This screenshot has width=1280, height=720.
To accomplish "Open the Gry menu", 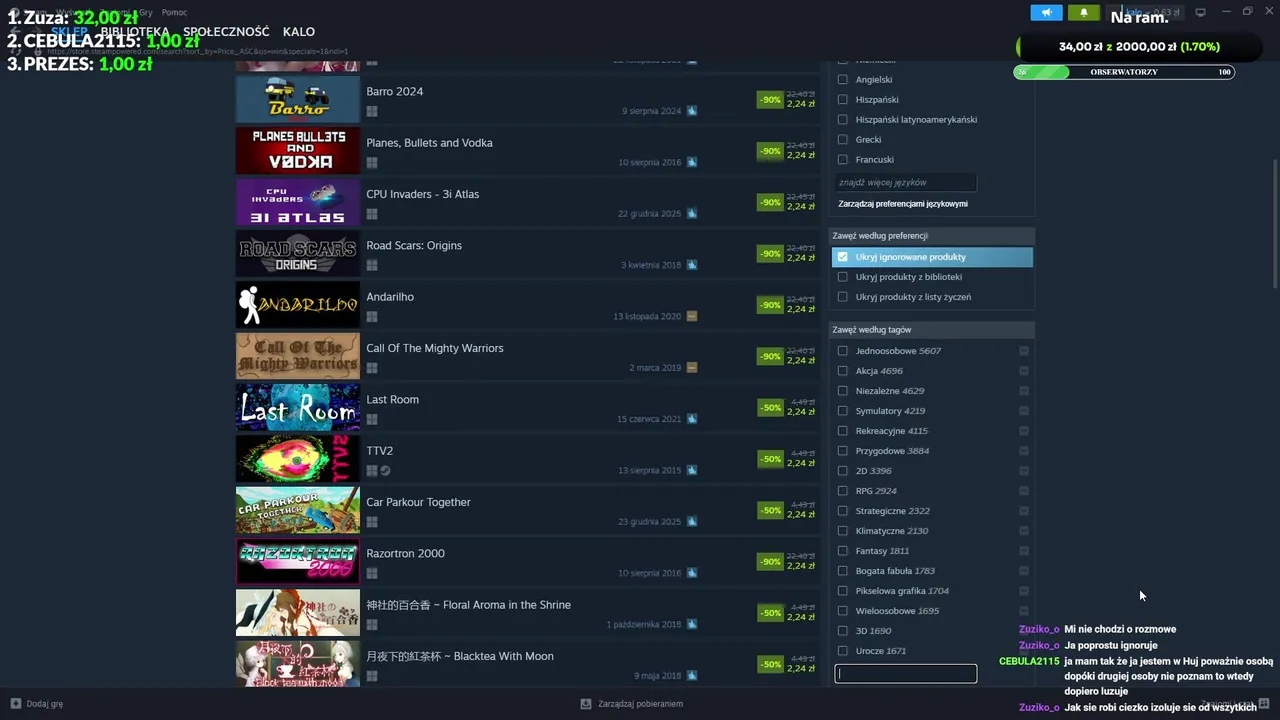I will (x=146, y=12).
